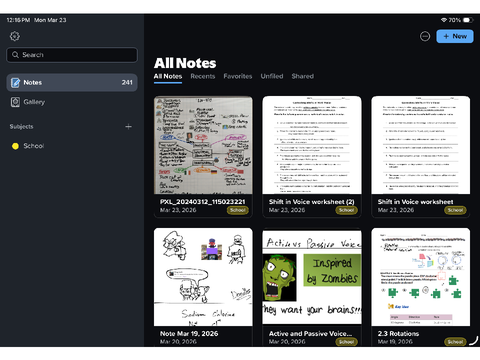Switch to the Recents tab
This screenshot has width=480, height=360.
click(x=203, y=76)
